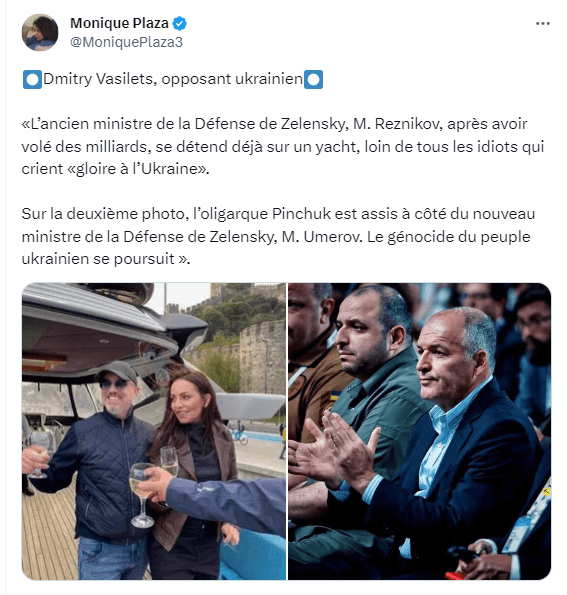Viewport: 567px width, 595px height.
Task: Click the stone fortress wall in photo
Action: tap(262, 357)
